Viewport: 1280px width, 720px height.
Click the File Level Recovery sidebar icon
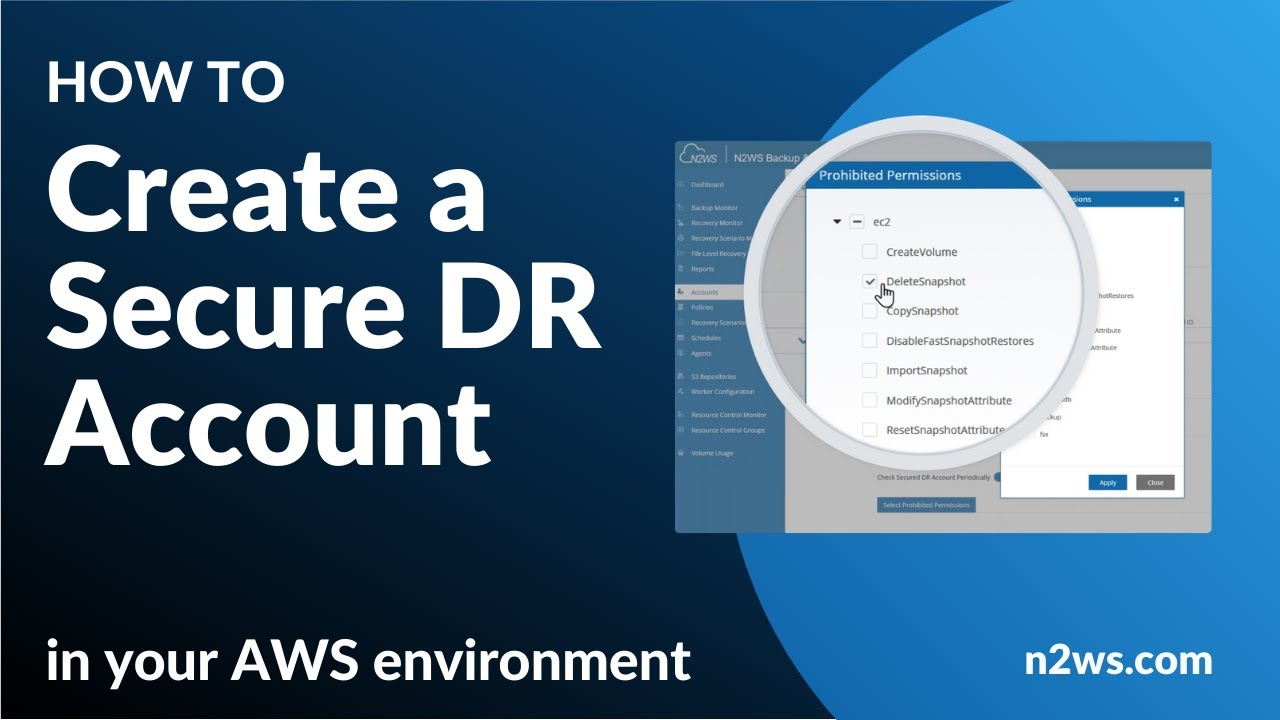pyautogui.click(x=681, y=254)
